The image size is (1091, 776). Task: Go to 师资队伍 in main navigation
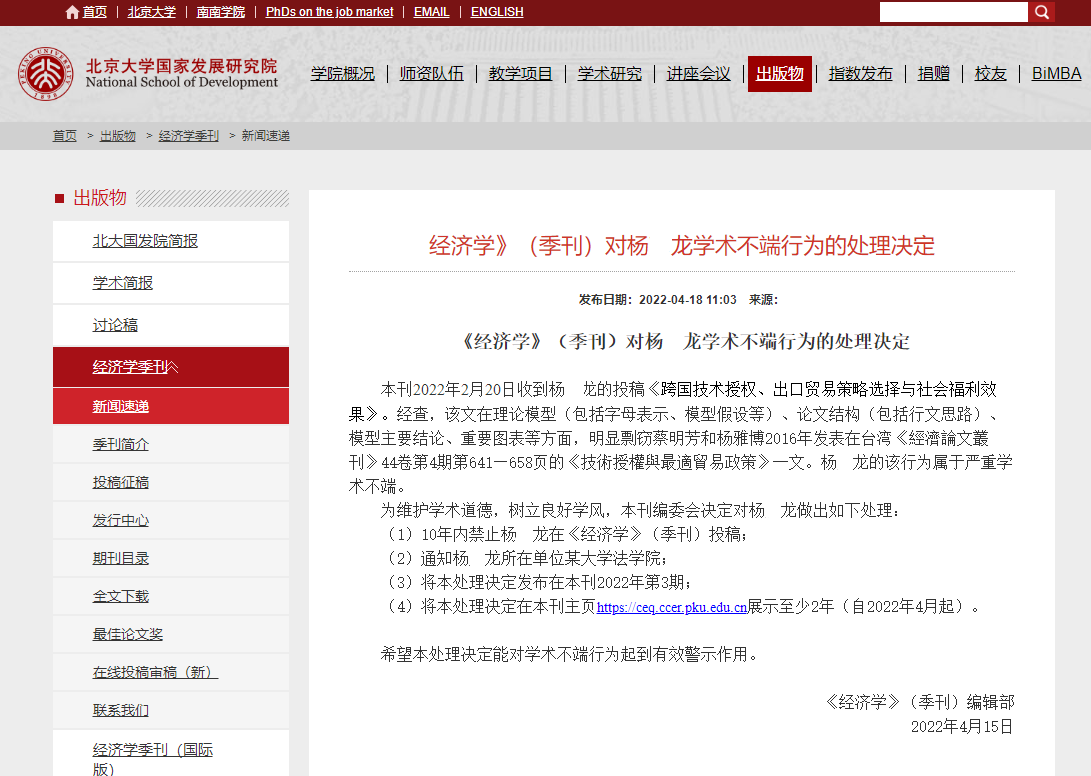point(431,74)
